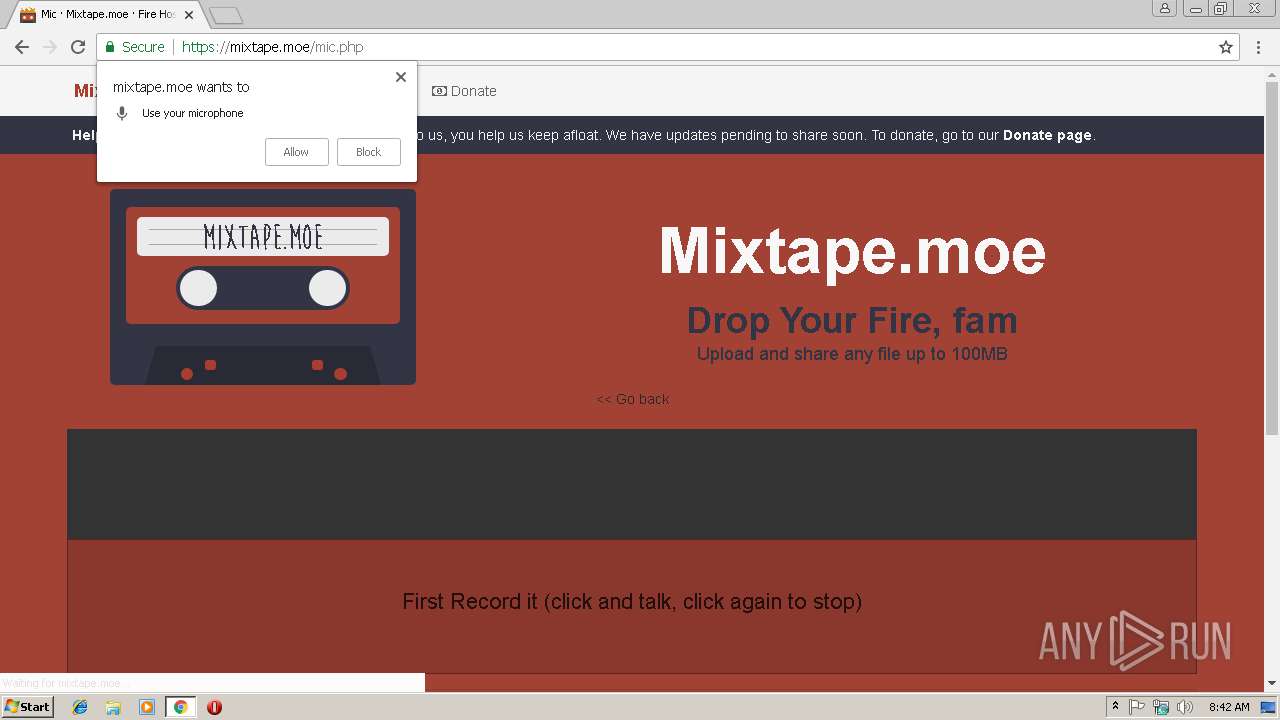Launch Internet Explorer from the taskbar
Image resolution: width=1280 pixels, height=720 pixels.
click(80, 707)
